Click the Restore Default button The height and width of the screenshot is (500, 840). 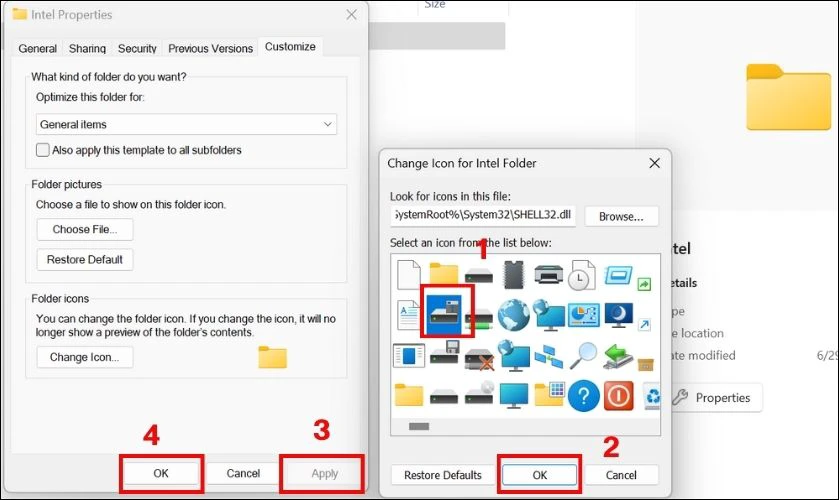pyautogui.click(x=85, y=259)
